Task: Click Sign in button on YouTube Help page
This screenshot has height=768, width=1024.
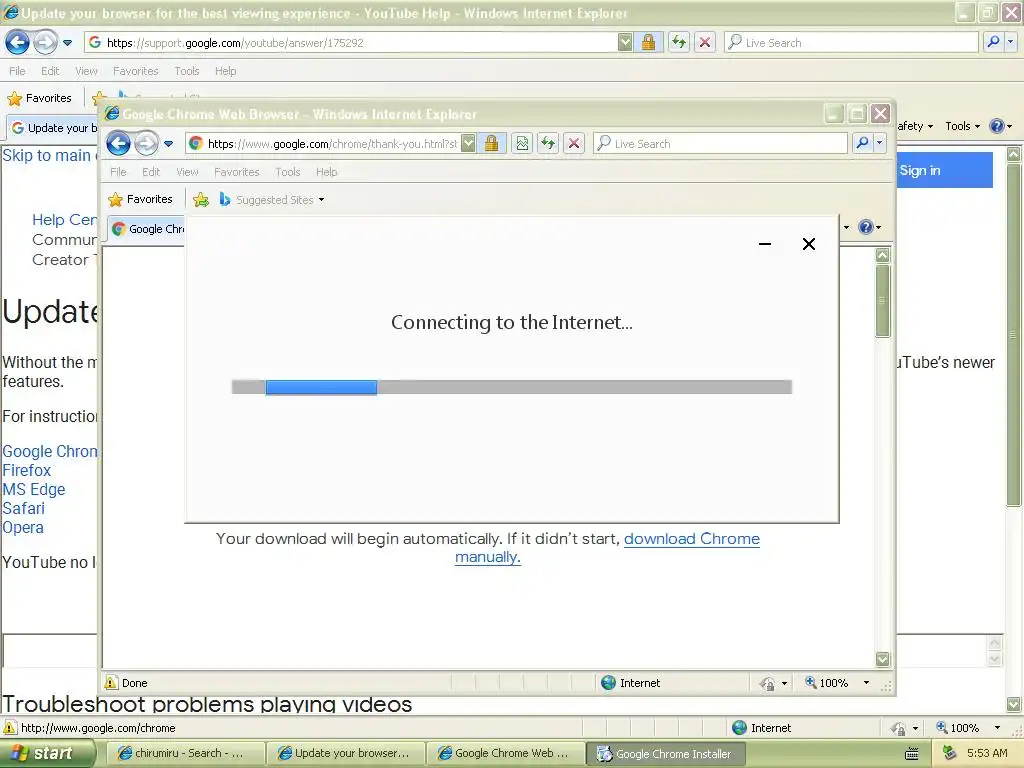Action: tap(944, 170)
